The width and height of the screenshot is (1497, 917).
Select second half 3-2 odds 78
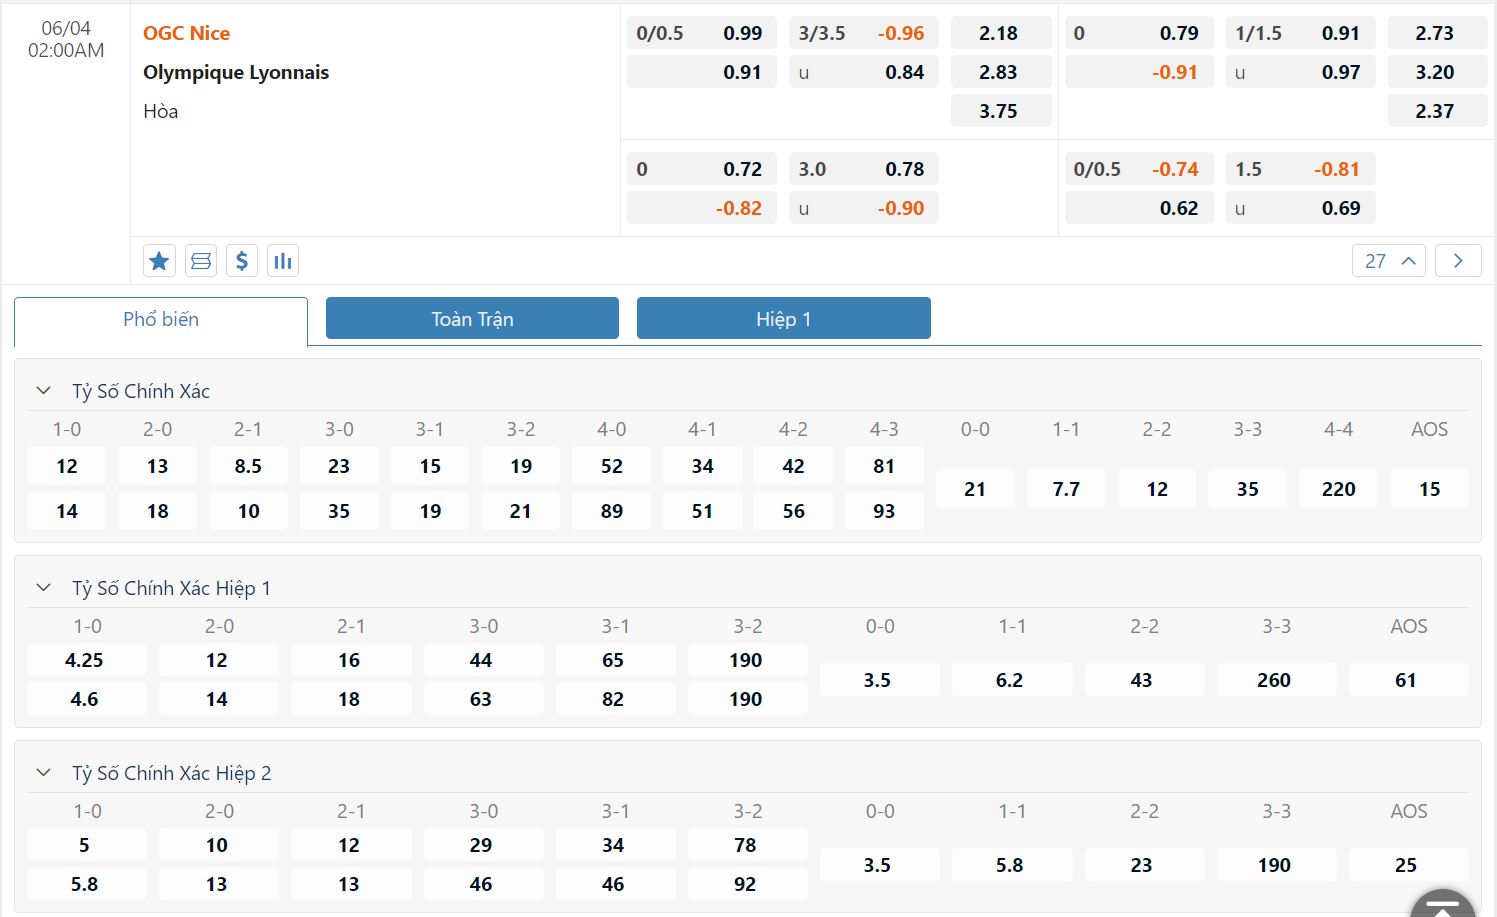[x=747, y=845]
